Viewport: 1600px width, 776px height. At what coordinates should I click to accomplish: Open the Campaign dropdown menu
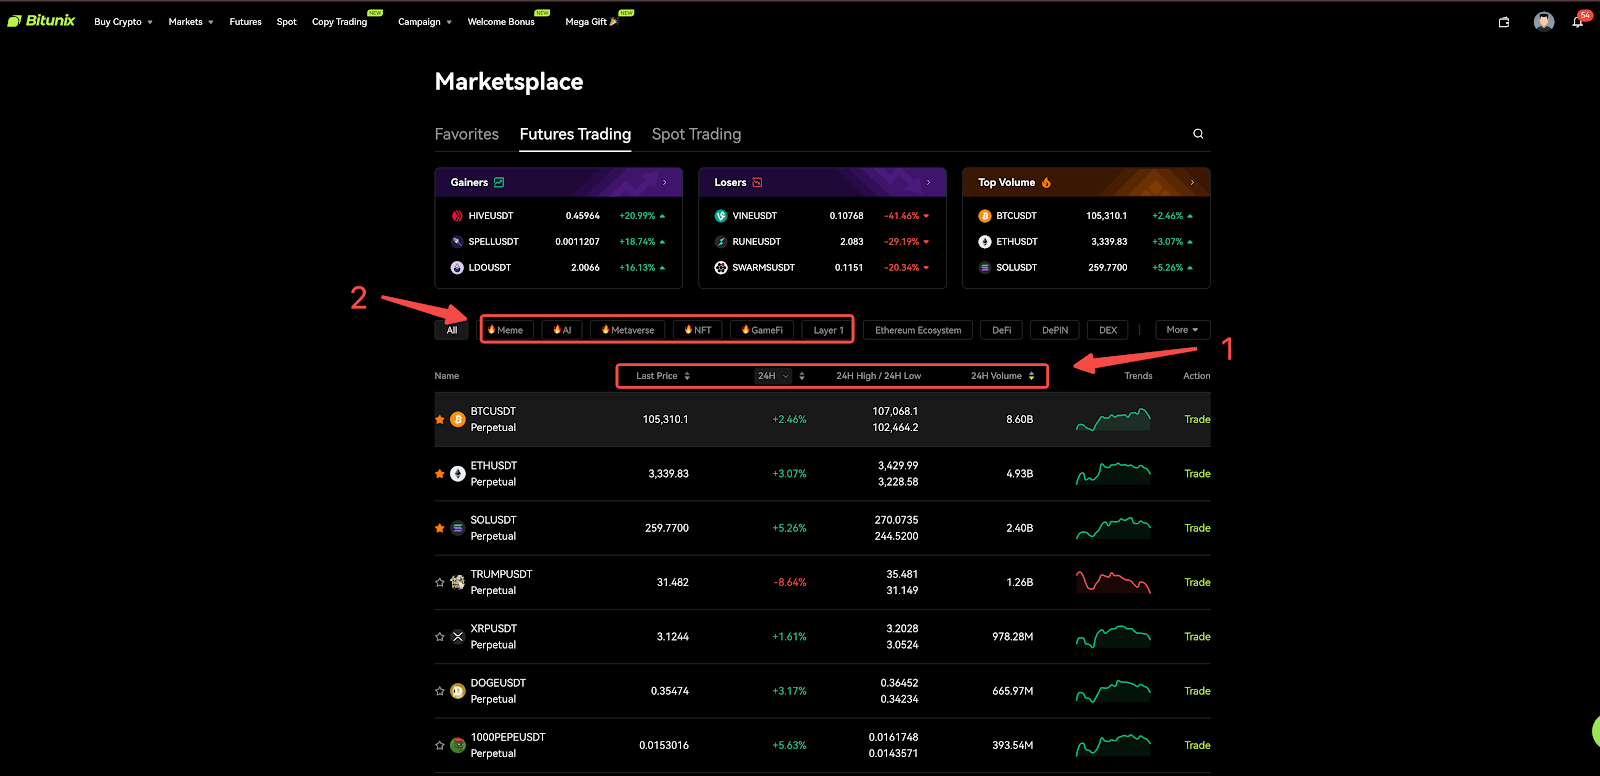(x=425, y=22)
